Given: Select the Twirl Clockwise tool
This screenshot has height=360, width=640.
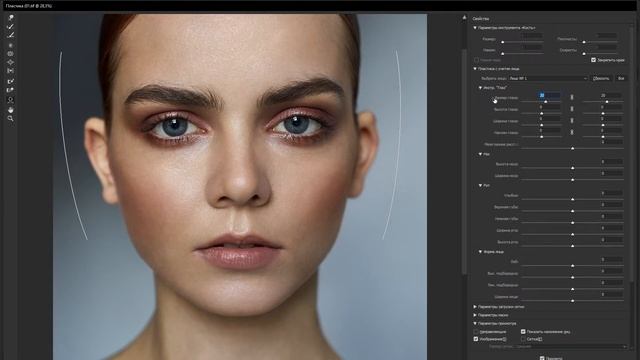Looking at the screenshot, I should [11, 45].
